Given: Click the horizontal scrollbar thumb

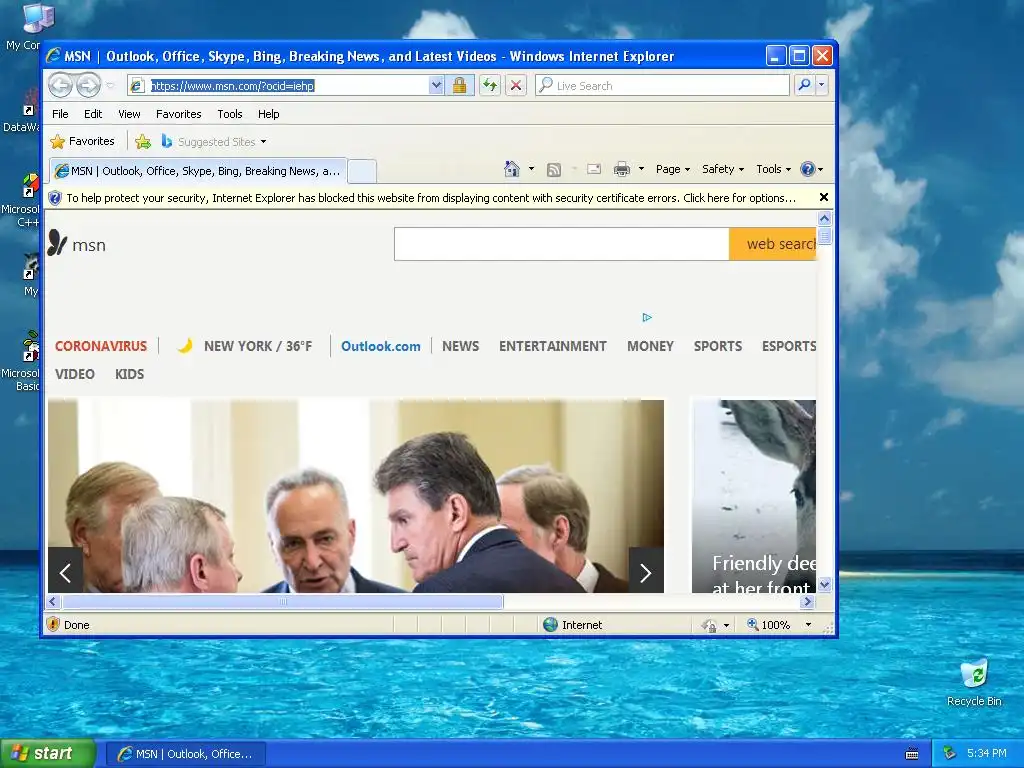Looking at the screenshot, I should pos(282,601).
